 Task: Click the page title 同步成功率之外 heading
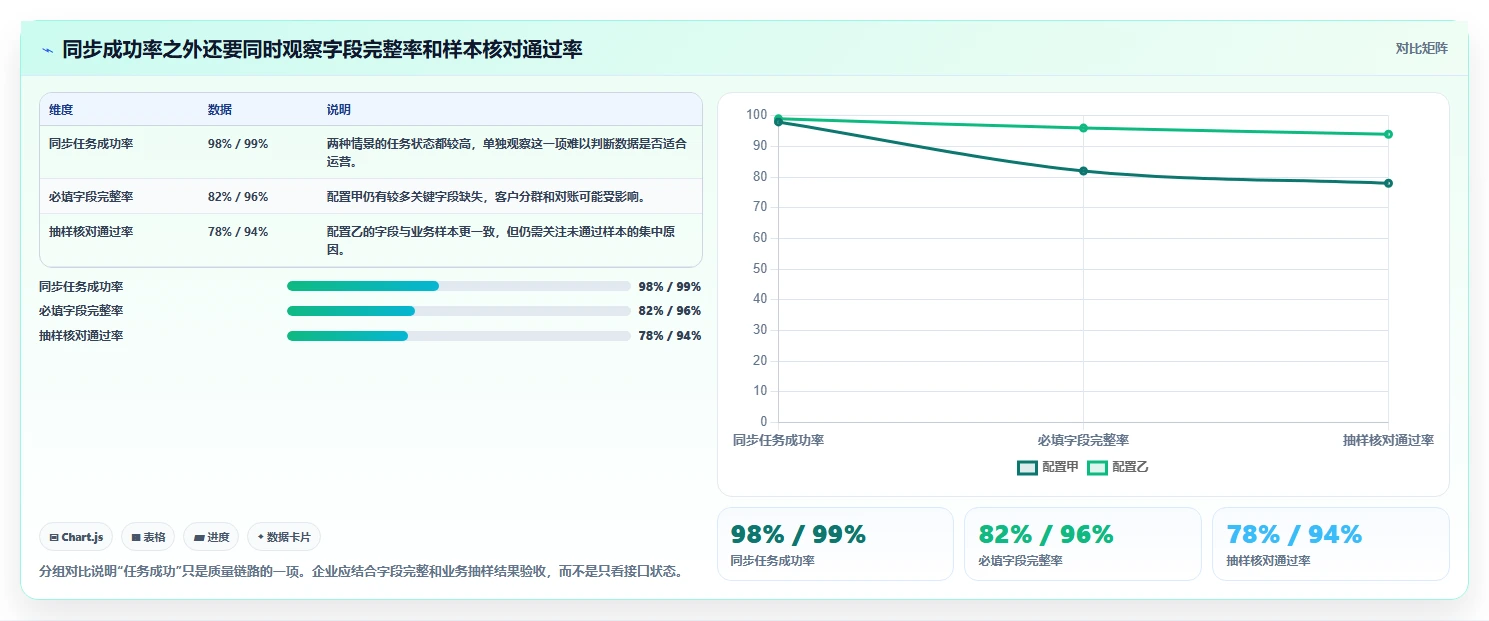322,49
